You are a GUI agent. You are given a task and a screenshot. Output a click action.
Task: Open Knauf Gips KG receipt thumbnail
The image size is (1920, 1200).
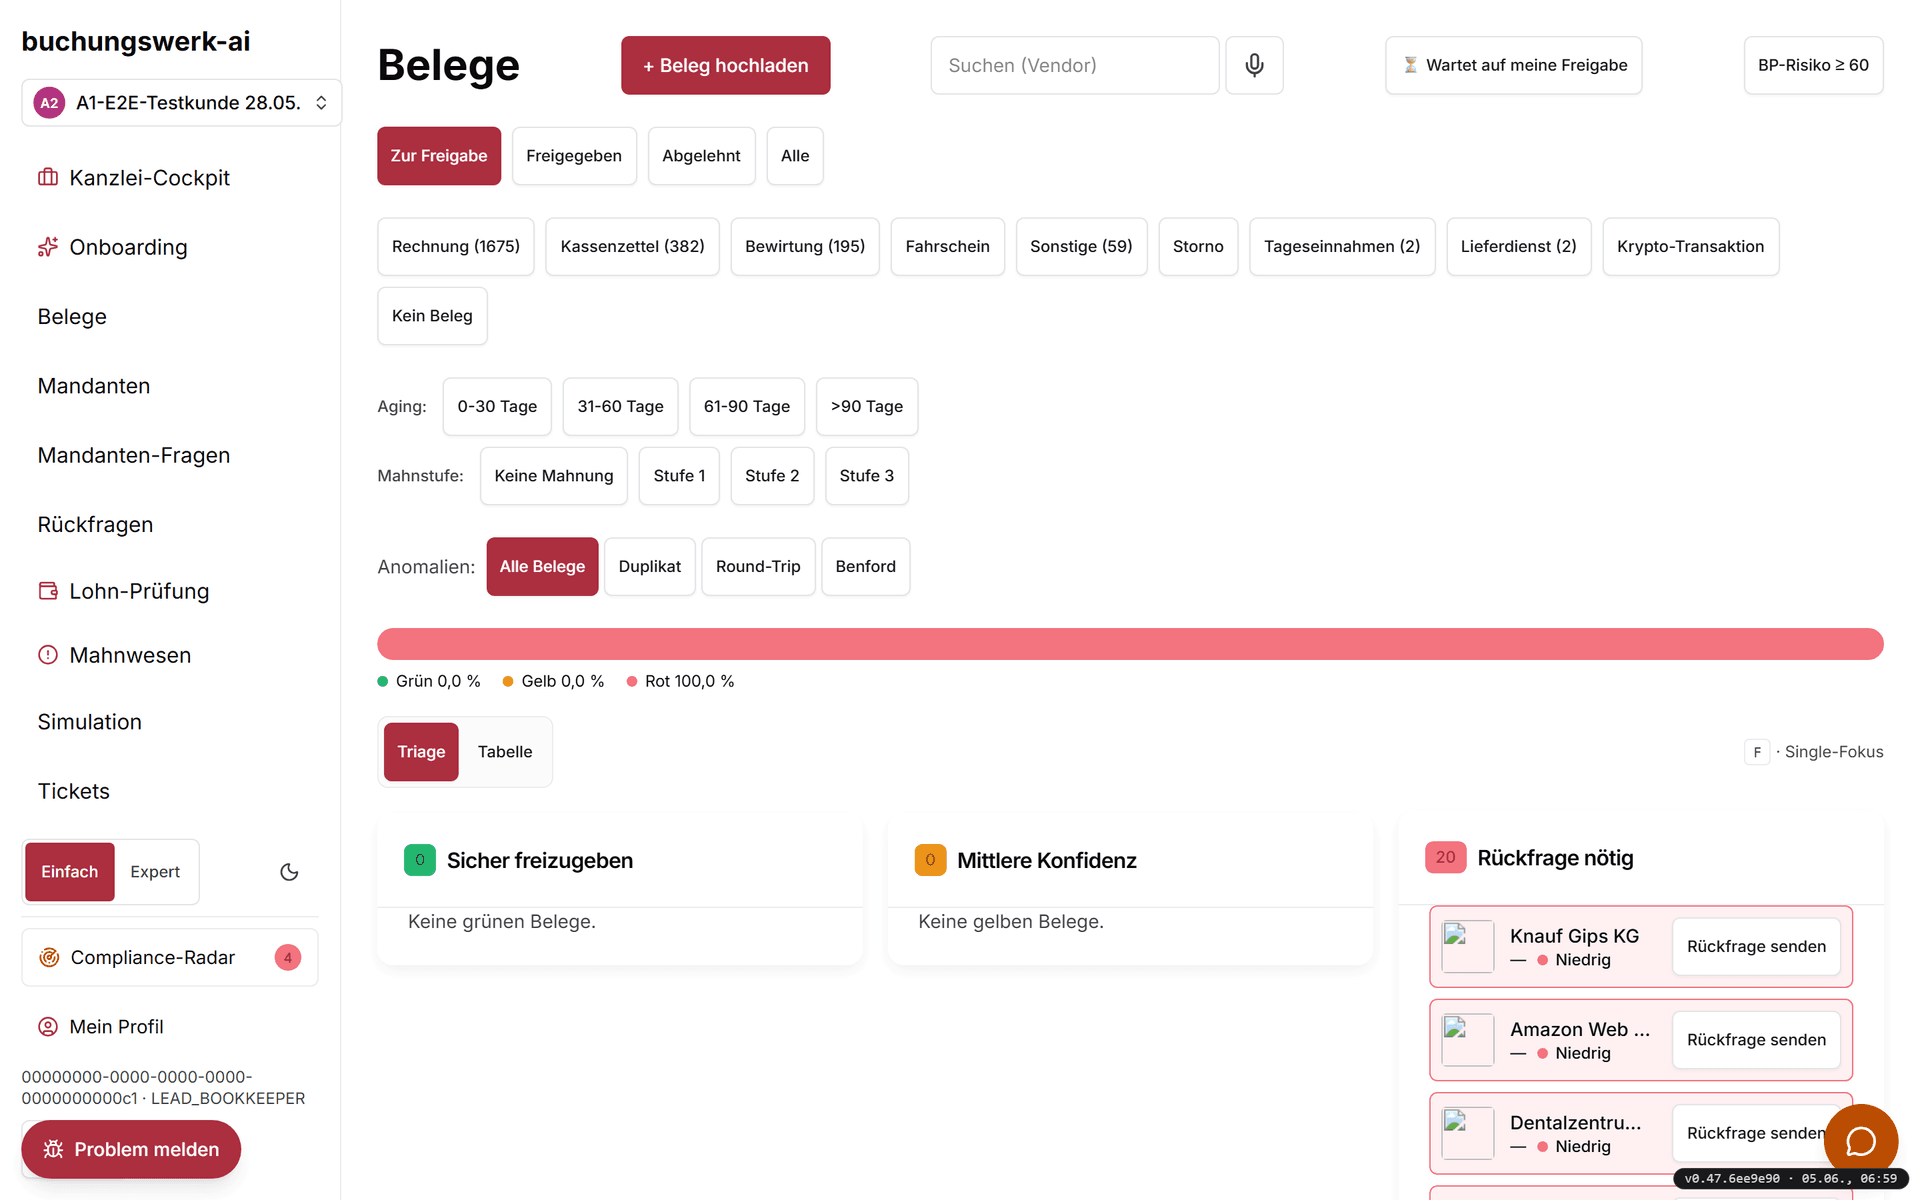1468,946
